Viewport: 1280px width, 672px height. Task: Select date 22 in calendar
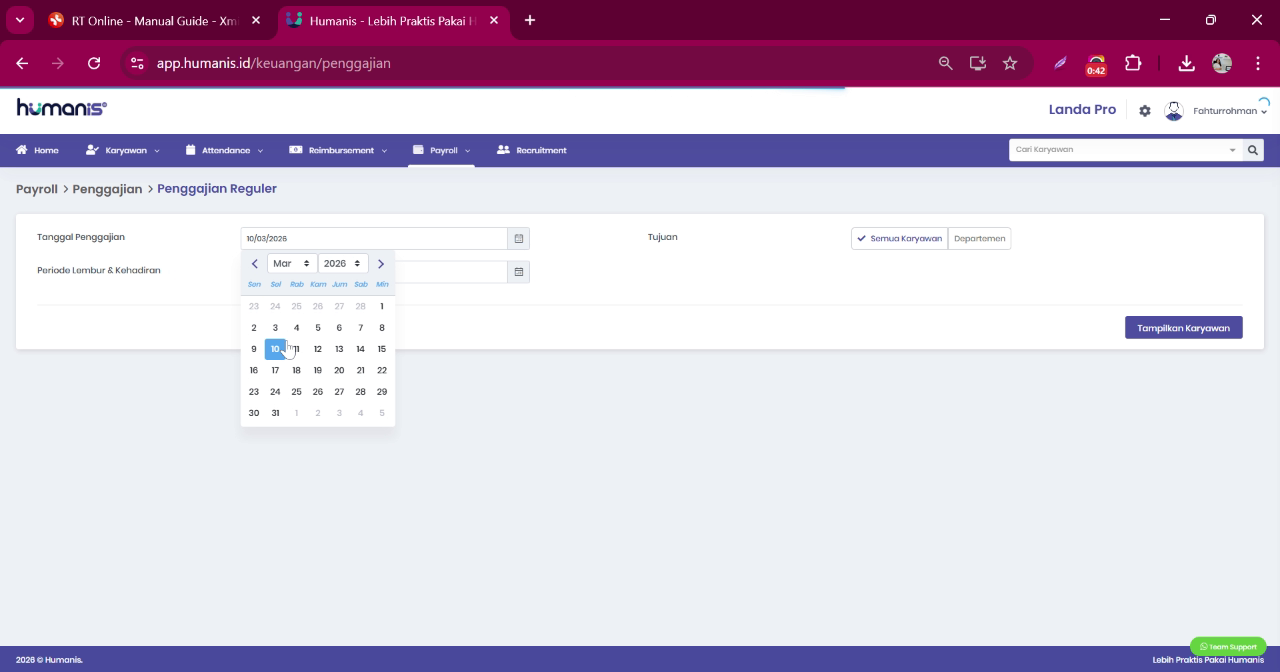click(381, 370)
